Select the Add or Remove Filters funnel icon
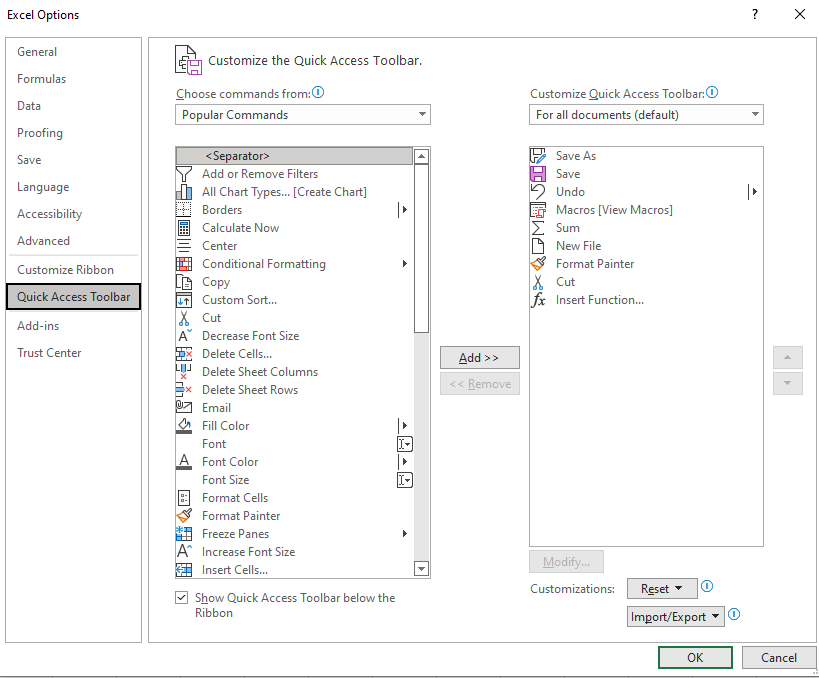 [x=184, y=174]
